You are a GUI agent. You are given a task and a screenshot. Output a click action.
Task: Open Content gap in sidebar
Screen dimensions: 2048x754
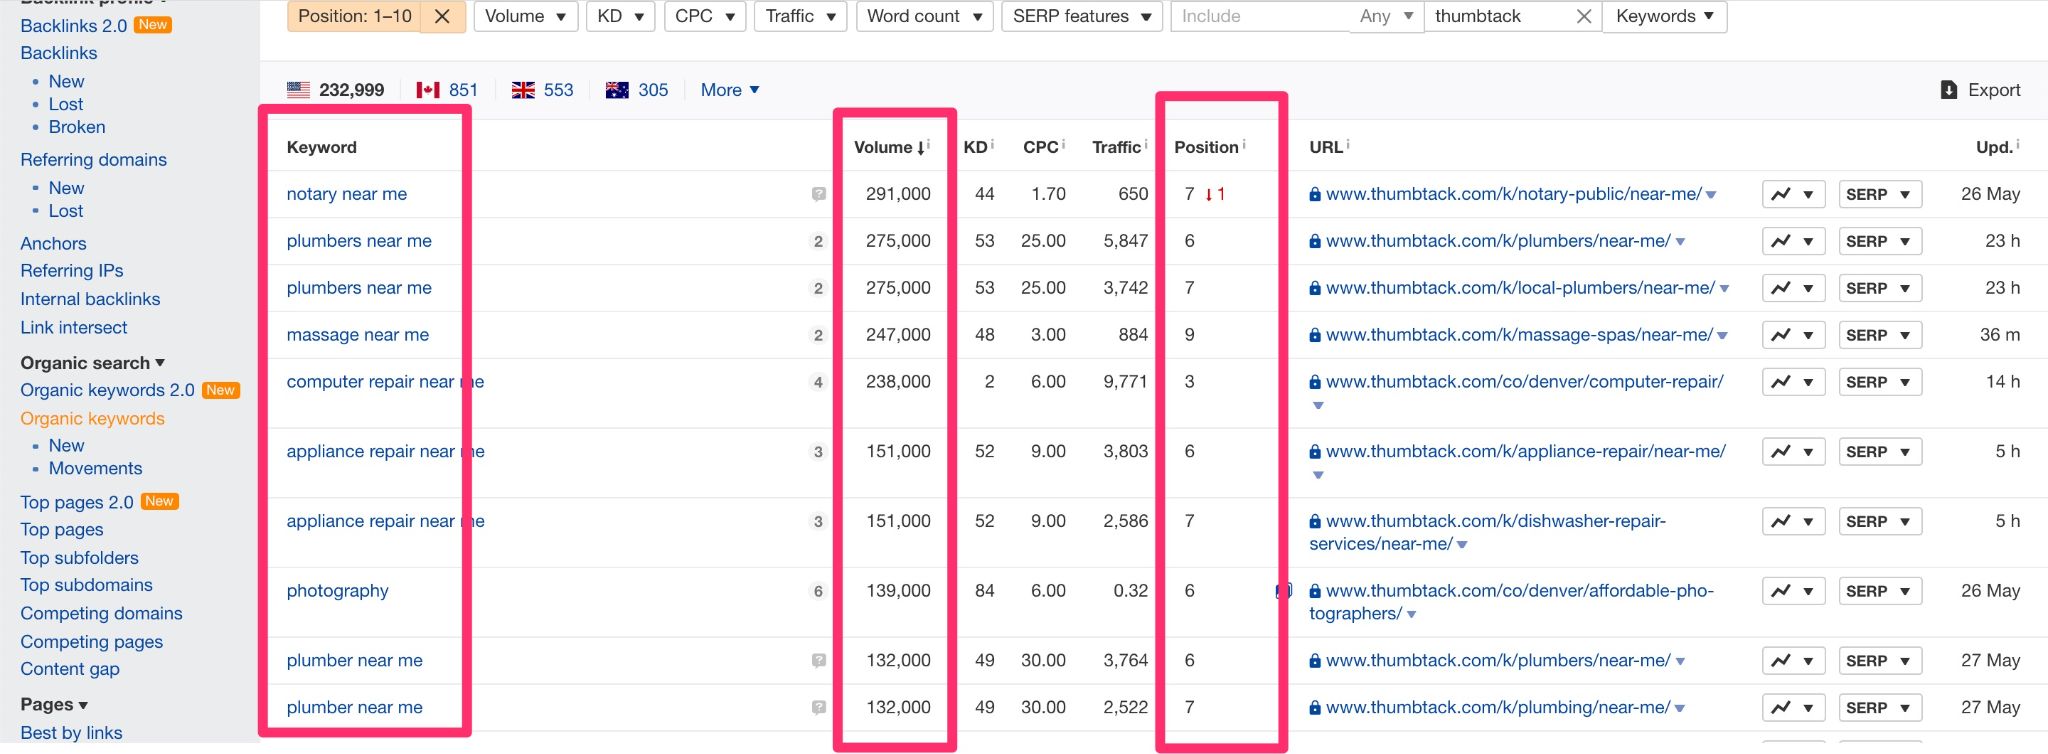tap(70, 670)
